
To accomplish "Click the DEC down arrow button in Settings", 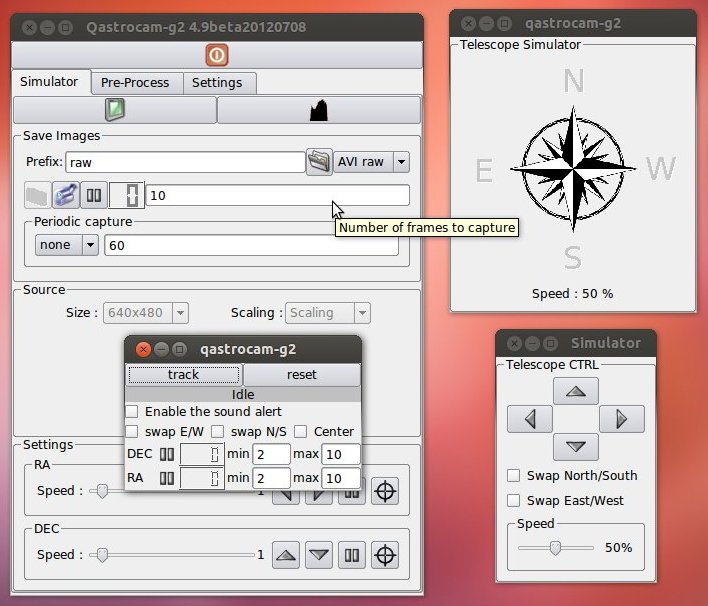I will [319, 555].
